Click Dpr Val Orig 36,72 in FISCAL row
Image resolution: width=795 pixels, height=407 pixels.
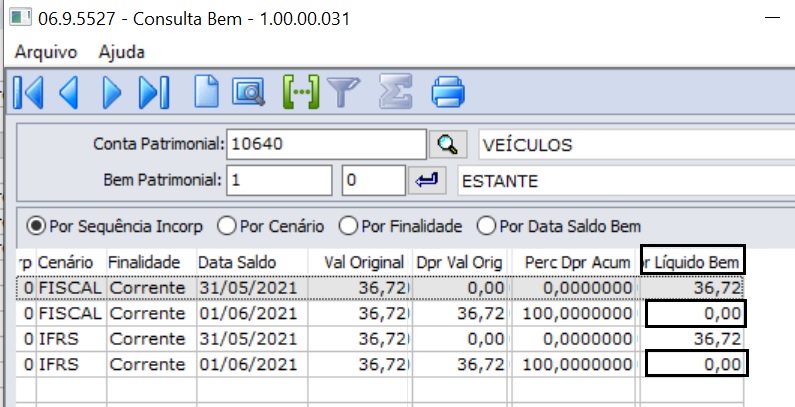459,314
